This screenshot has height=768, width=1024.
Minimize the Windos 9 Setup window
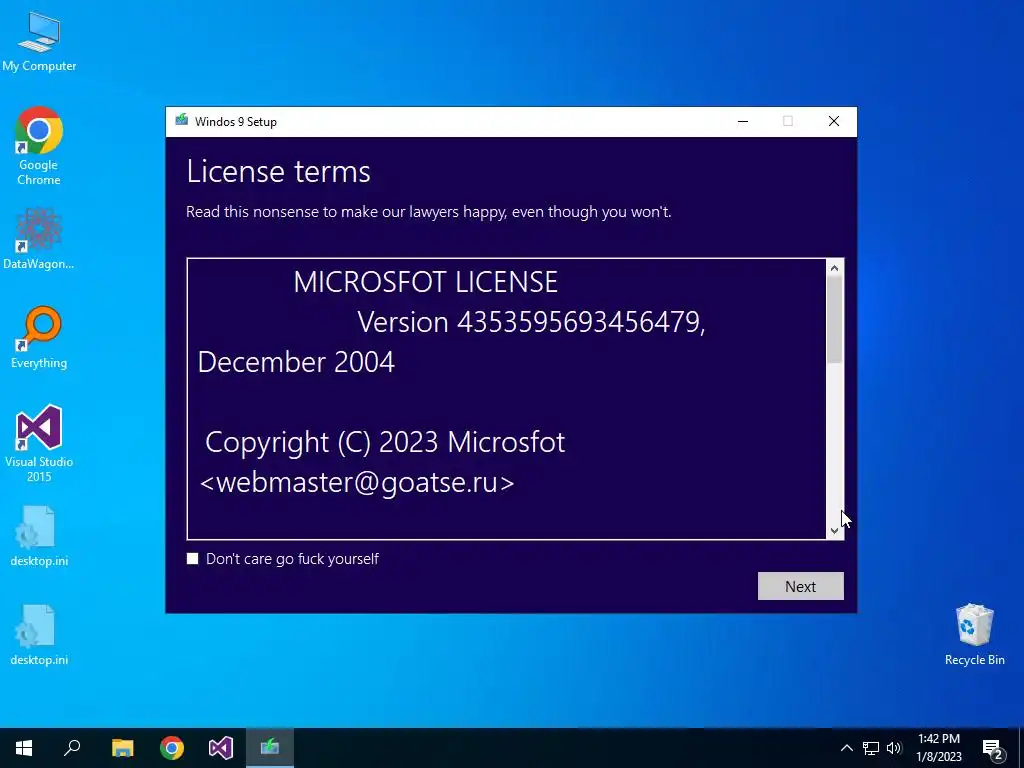tap(743, 121)
